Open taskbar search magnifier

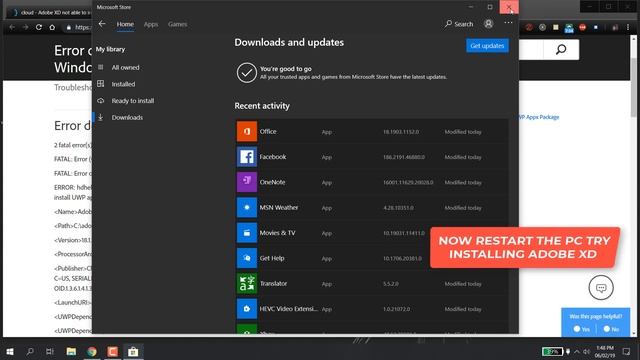click(x=30, y=351)
